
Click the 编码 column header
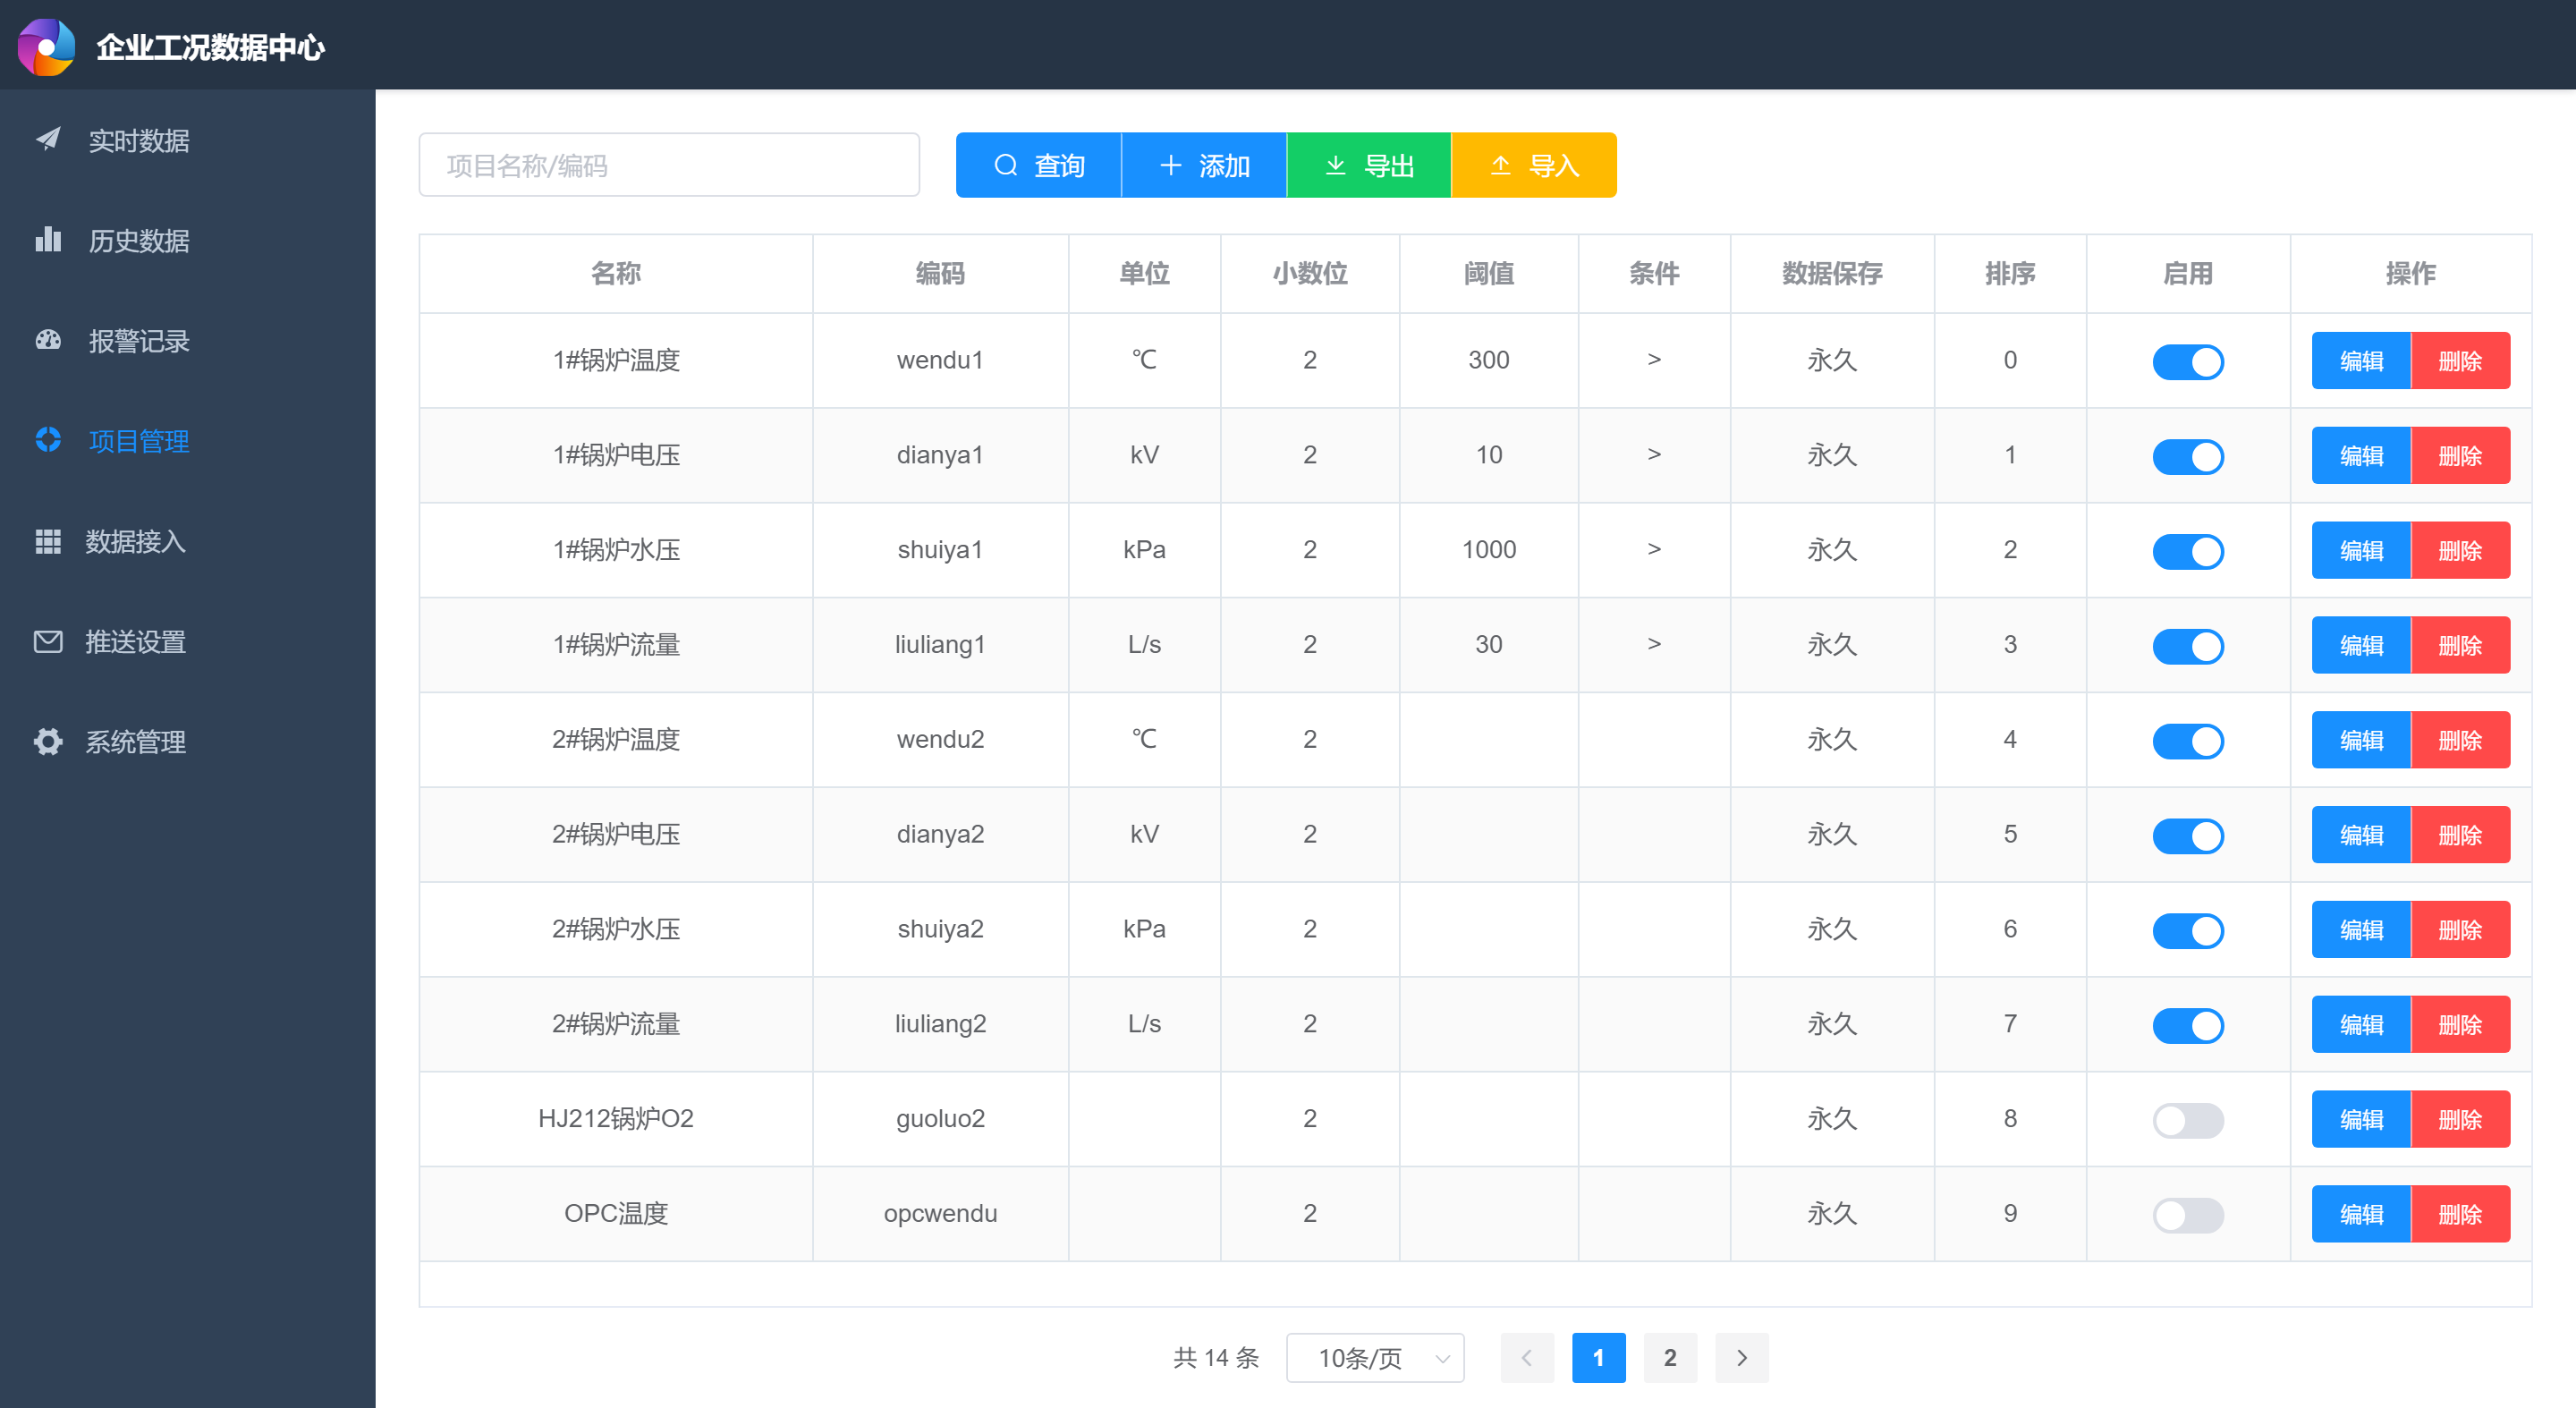(x=940, y=273)
